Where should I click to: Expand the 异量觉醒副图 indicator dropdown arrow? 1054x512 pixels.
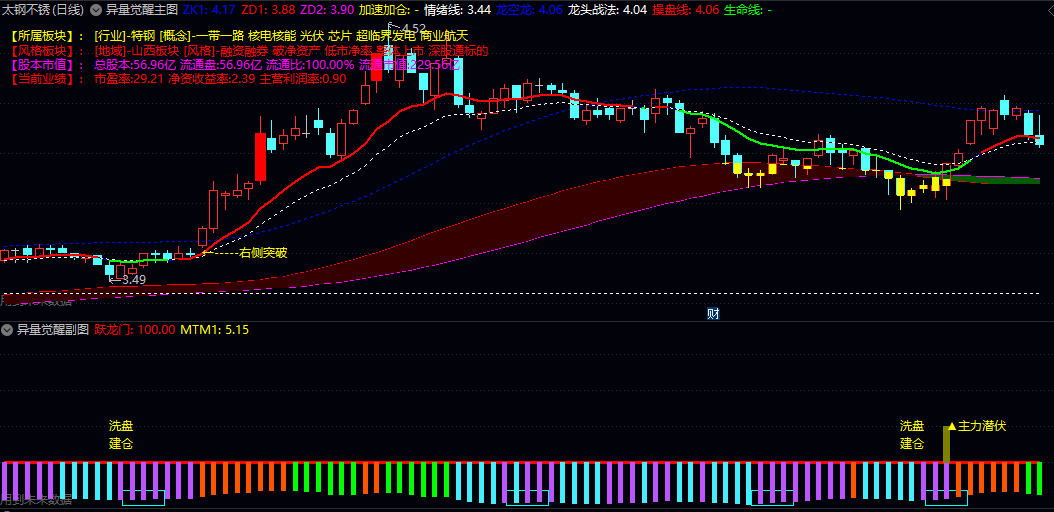(x=7, y=329)
